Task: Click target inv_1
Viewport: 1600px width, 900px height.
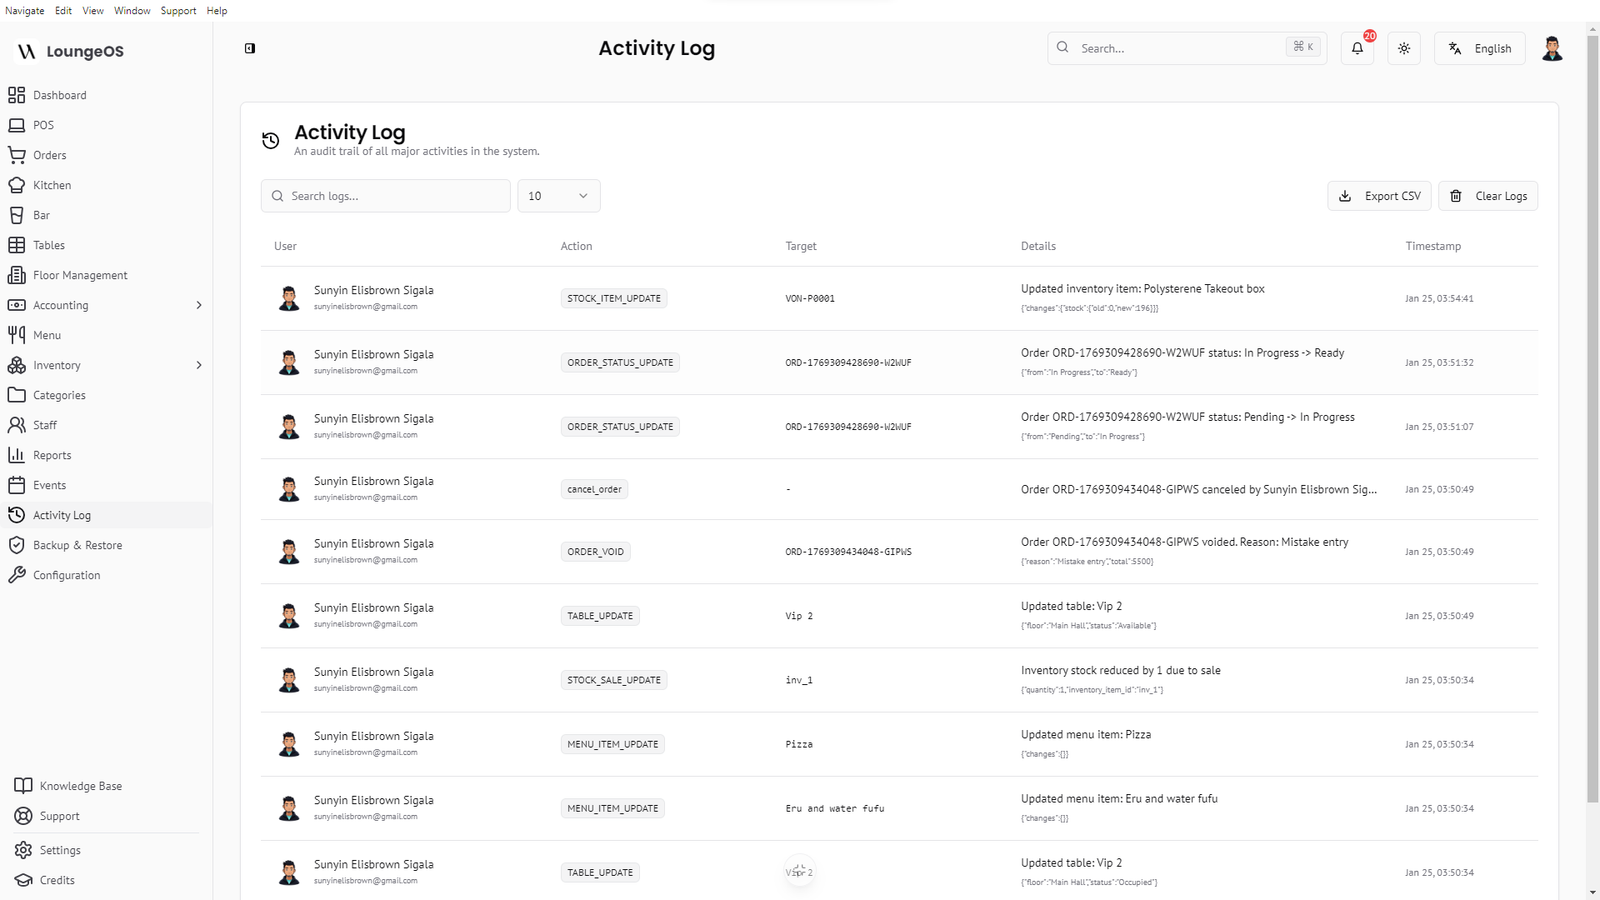Action: click(x=799, y=680)
